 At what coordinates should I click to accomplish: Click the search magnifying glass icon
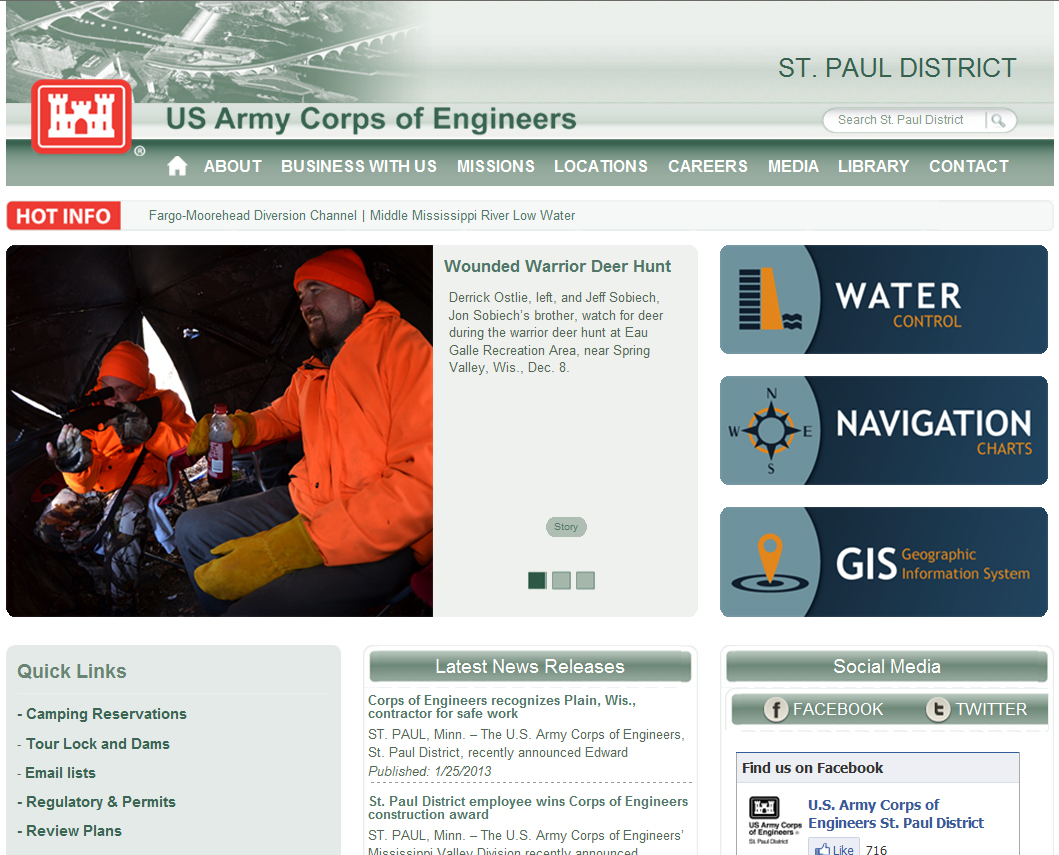[x=999, y=120]
